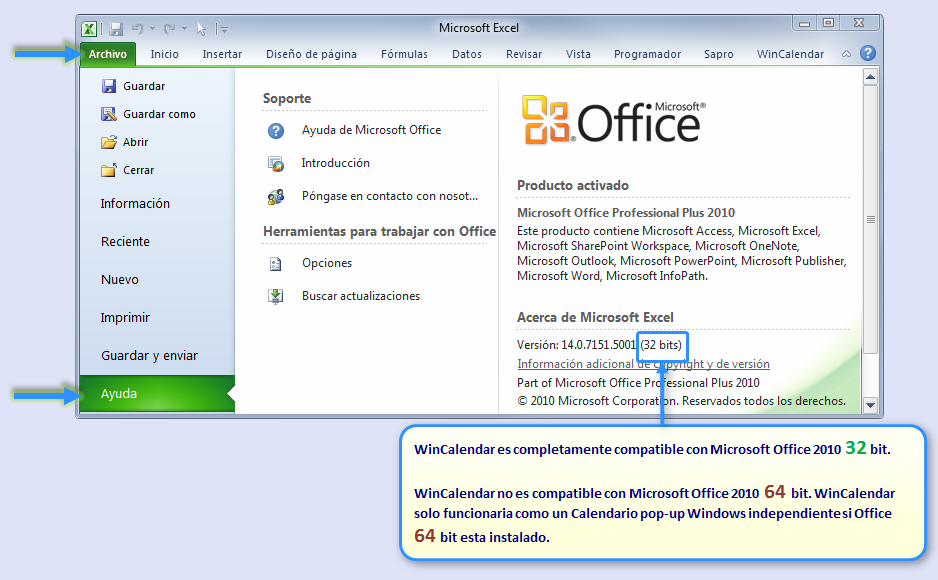
Task: Click the Cerrar folder icon
Action: 109,169
